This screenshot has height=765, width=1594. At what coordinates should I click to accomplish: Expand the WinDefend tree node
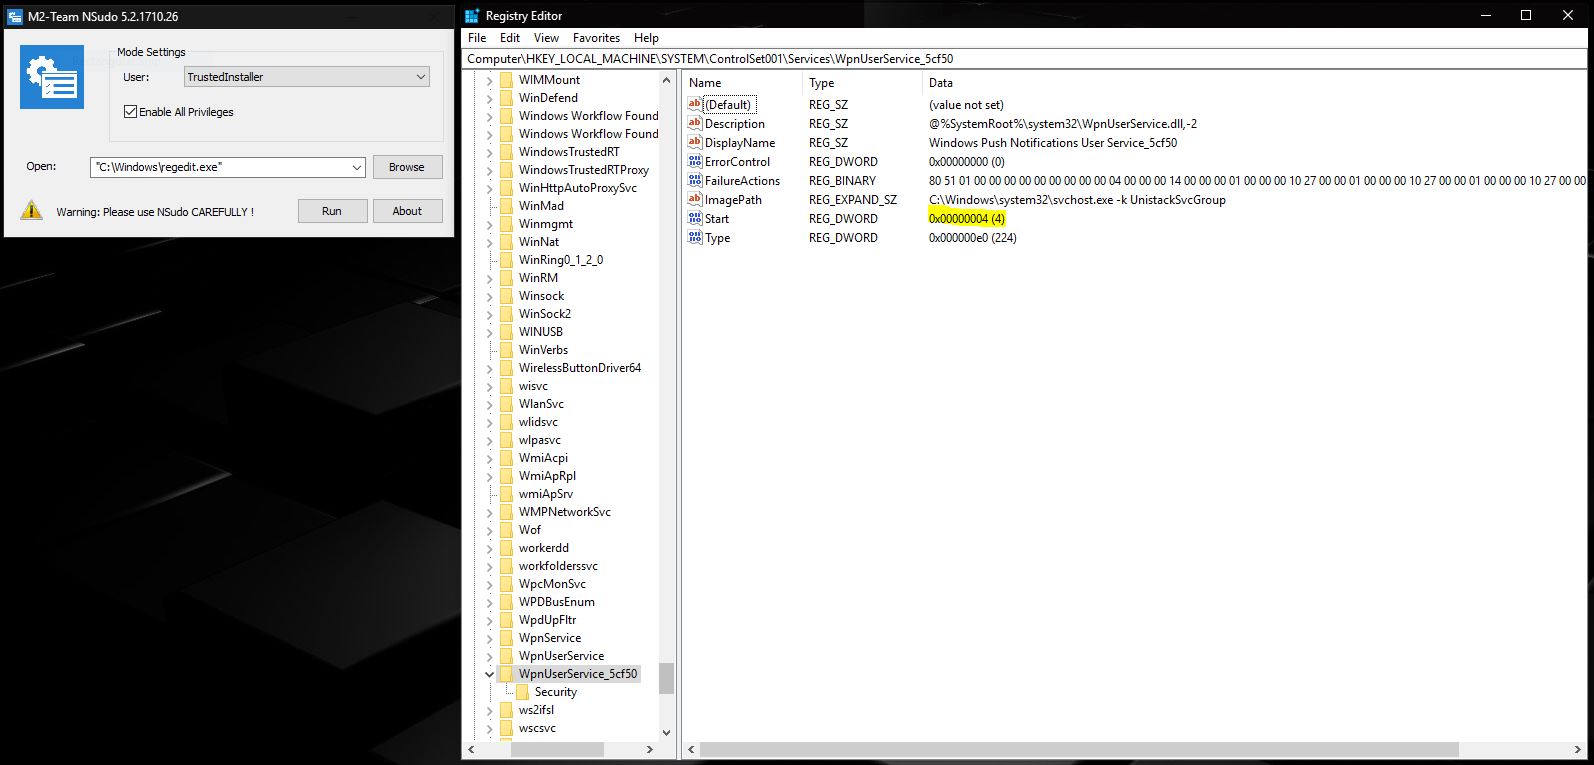pos(489,98)
